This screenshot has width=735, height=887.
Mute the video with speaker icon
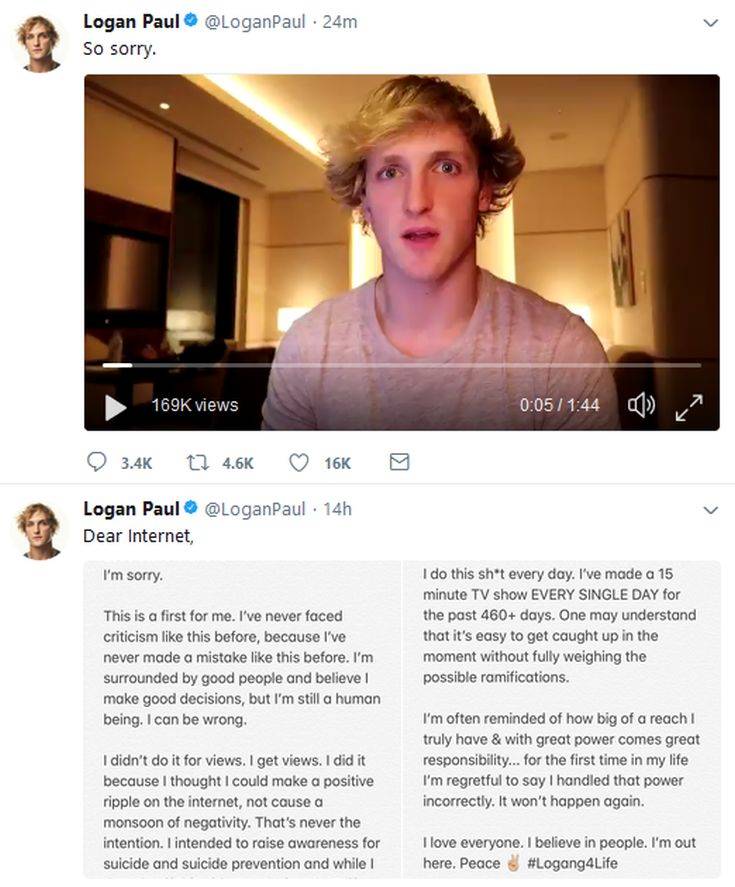click(x=641, y=406)
